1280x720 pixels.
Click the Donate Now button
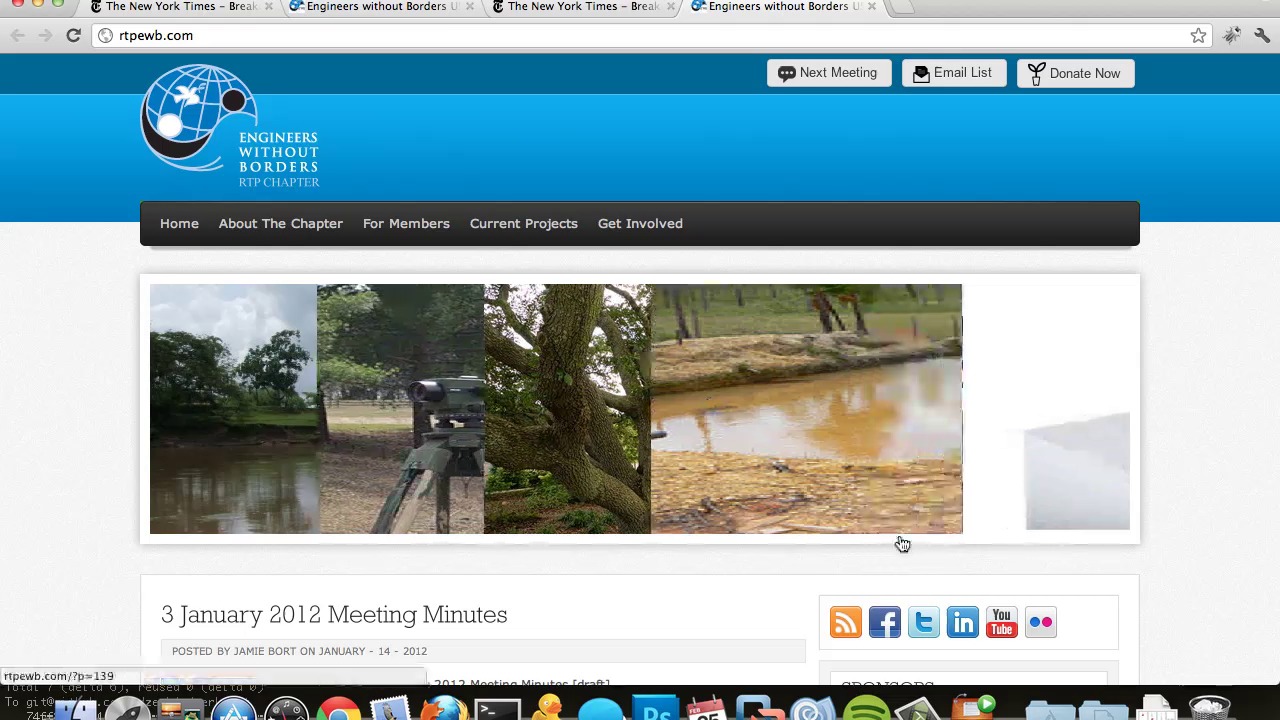(1075, 73)
